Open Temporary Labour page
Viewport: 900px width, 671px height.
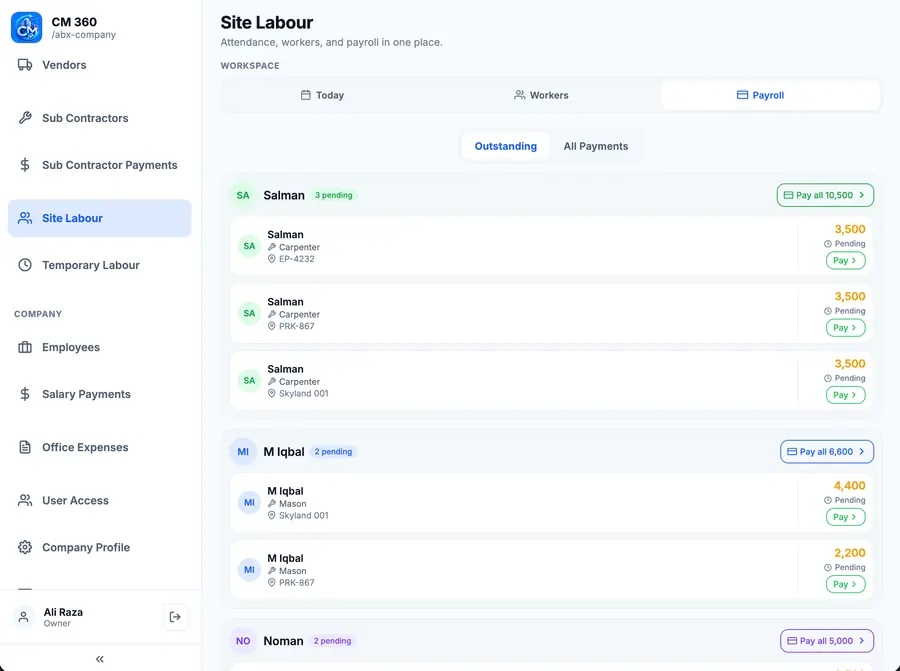pyautogui.click(x=99, y=265)
